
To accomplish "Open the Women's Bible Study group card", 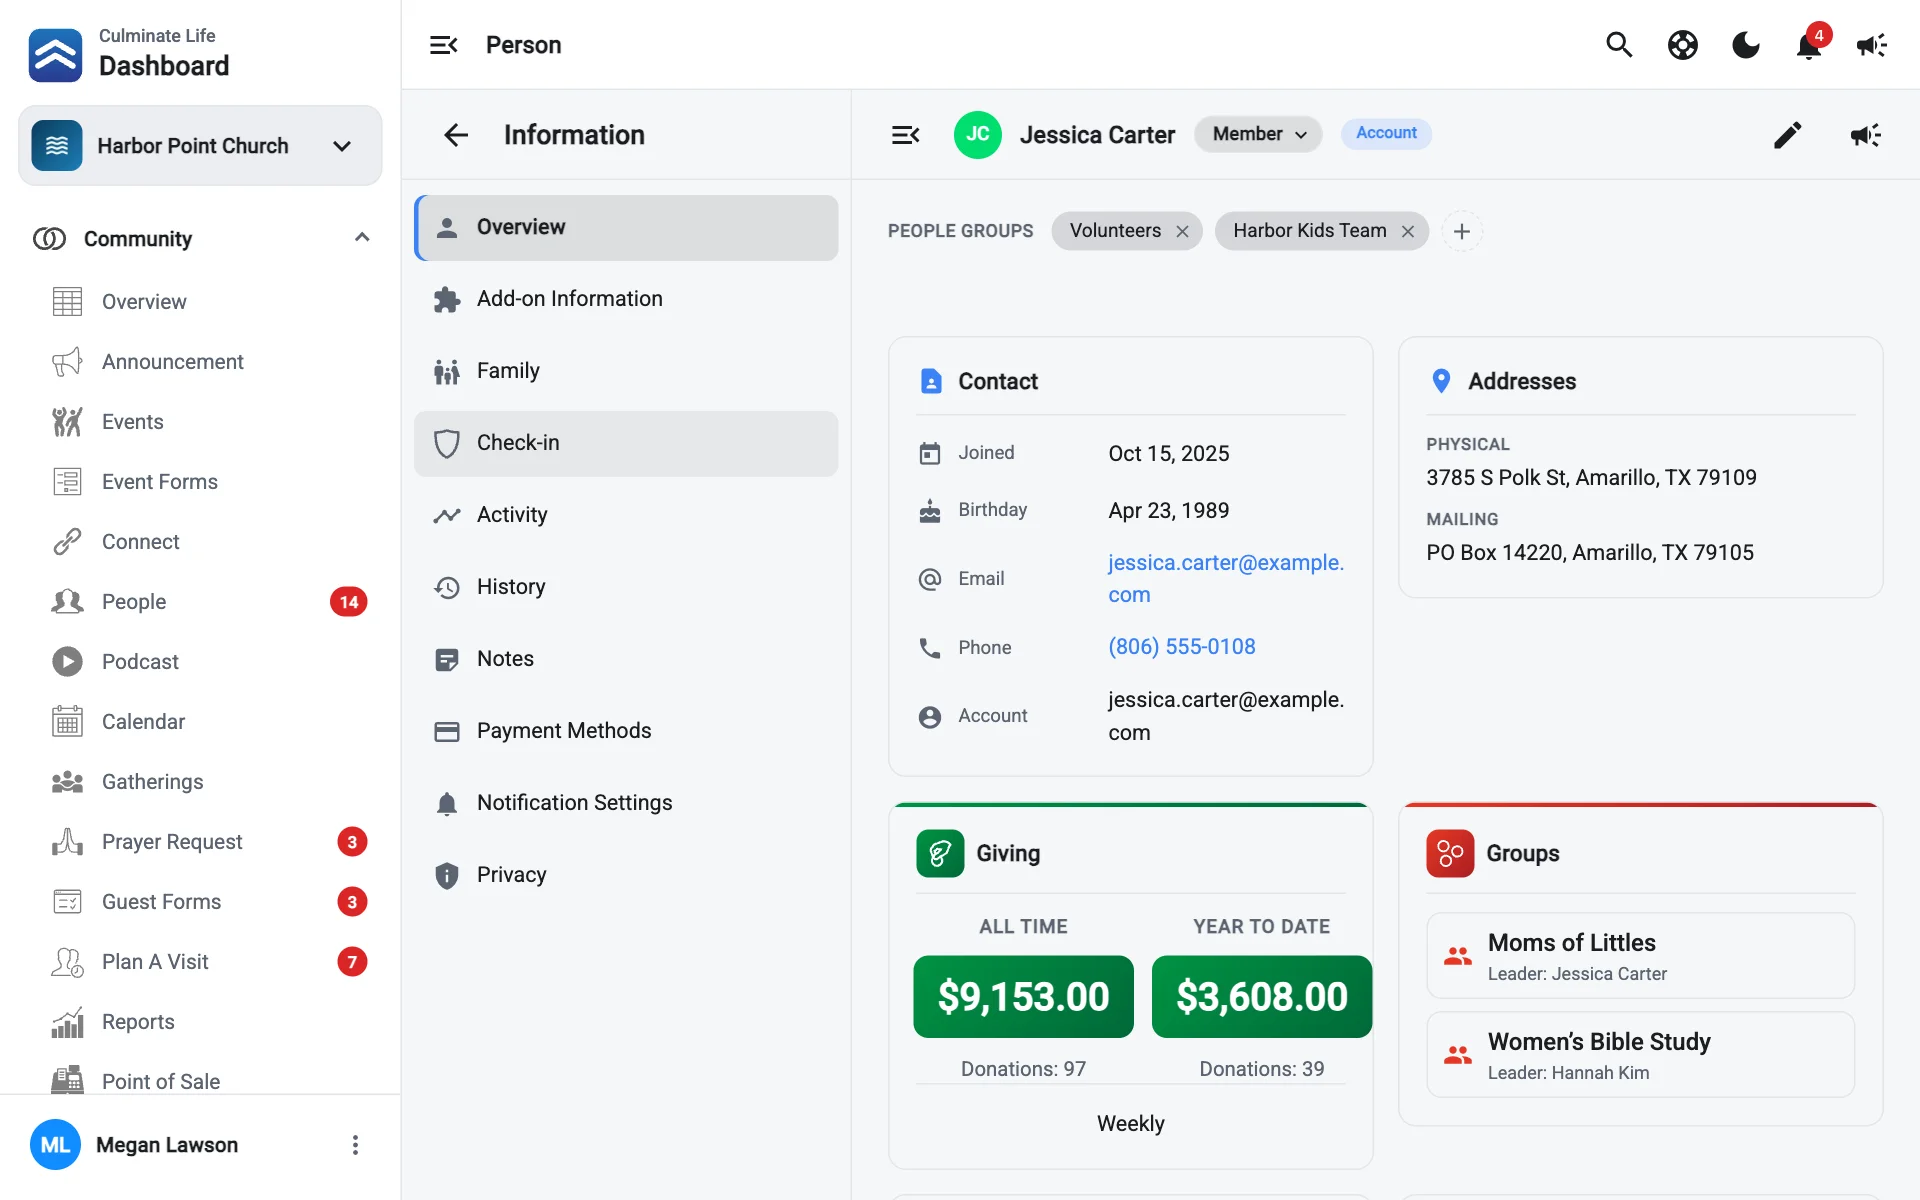I will pos(1640,1055).
